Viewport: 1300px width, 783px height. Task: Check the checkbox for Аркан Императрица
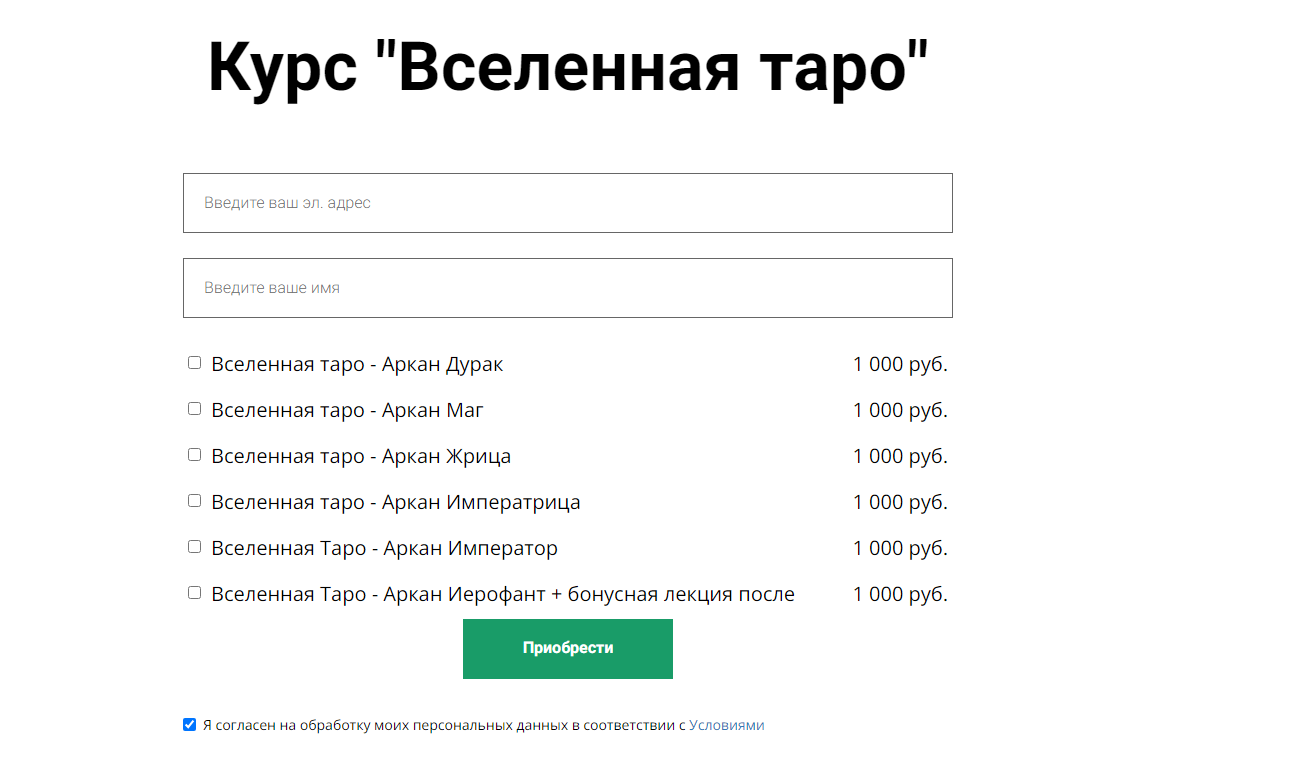(194, 500)
